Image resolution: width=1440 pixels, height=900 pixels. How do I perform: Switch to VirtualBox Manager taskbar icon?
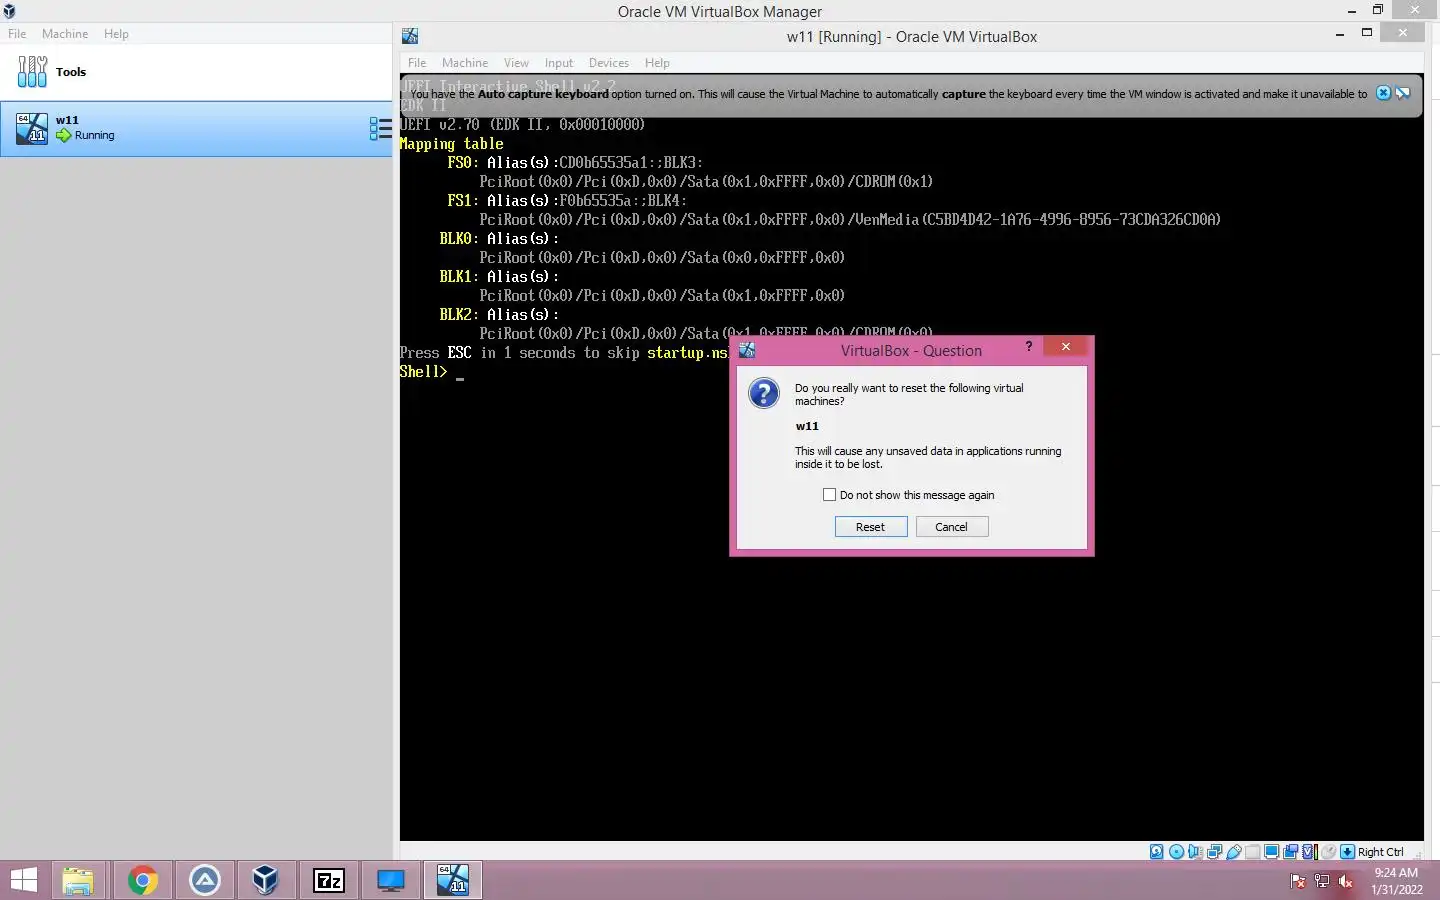click(x=265, y=881)
